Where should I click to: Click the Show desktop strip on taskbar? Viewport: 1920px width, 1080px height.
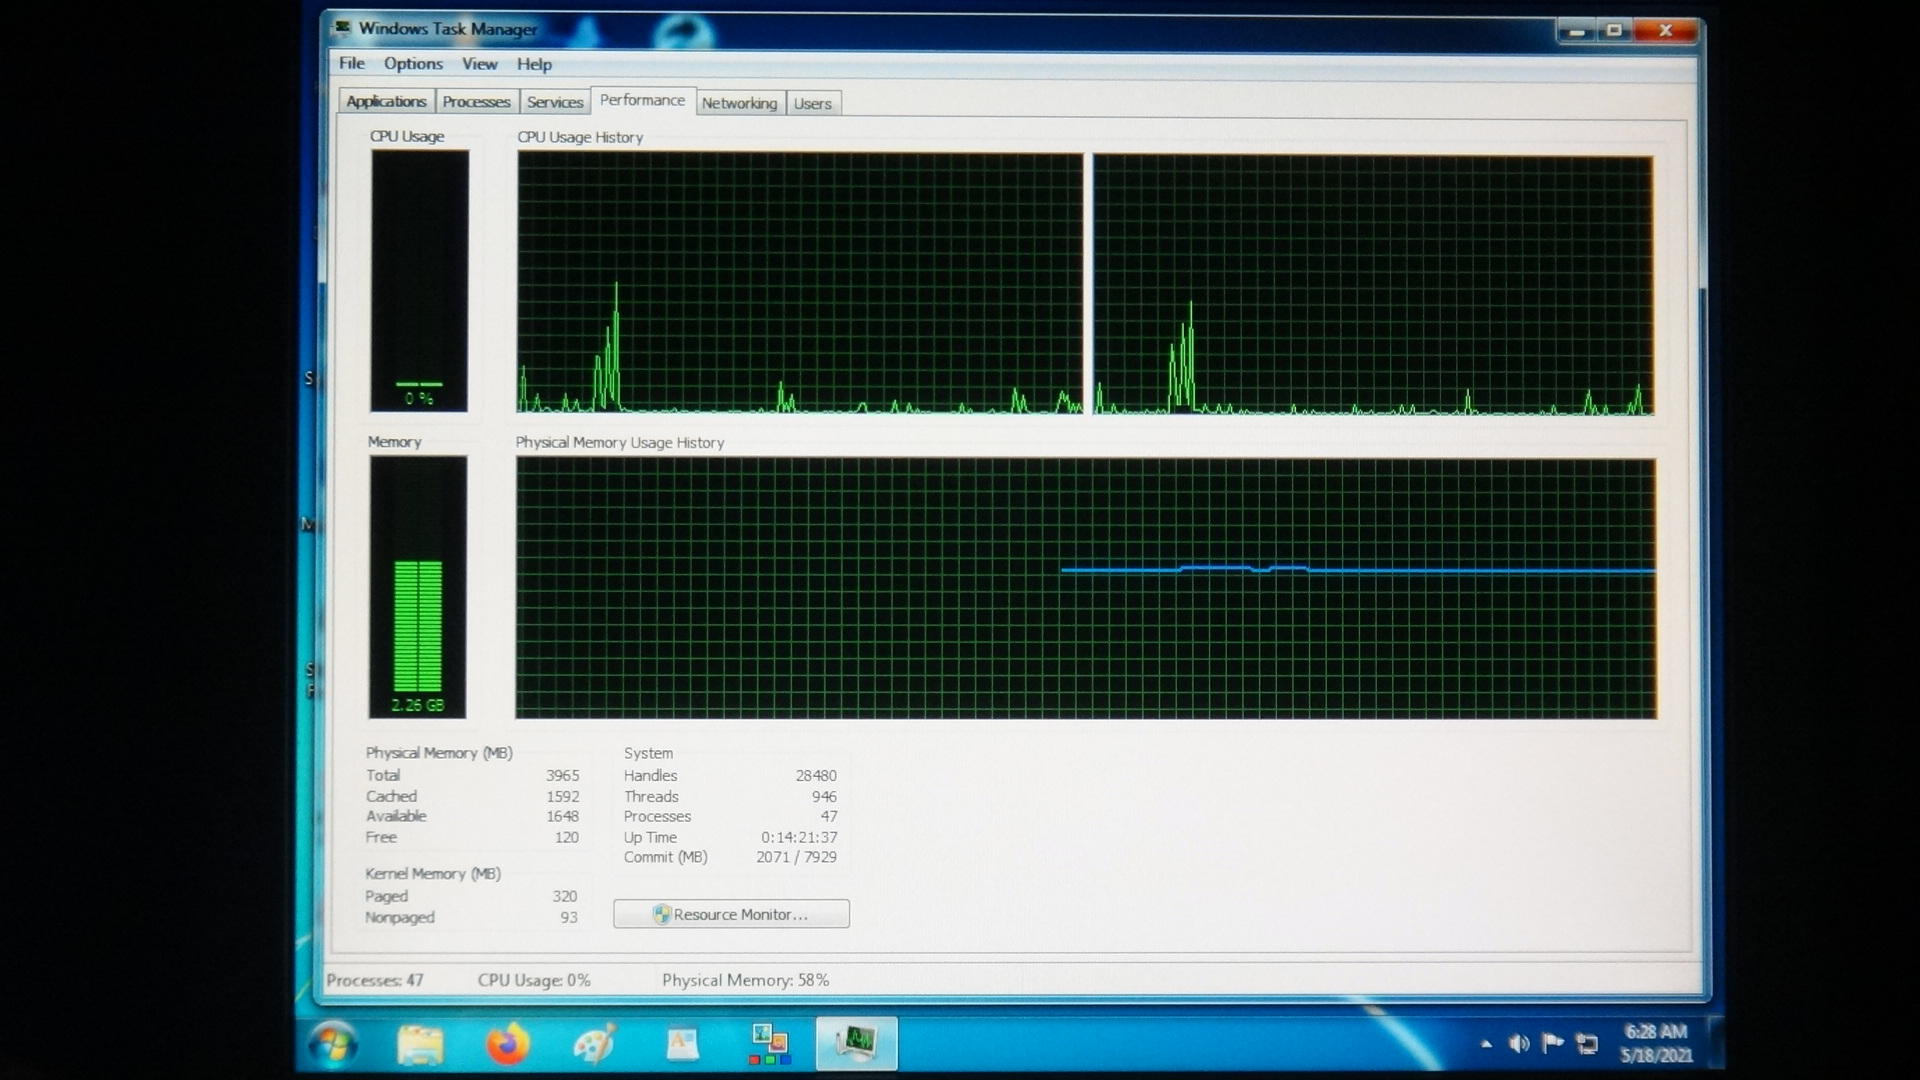tap(1715, 1044)
